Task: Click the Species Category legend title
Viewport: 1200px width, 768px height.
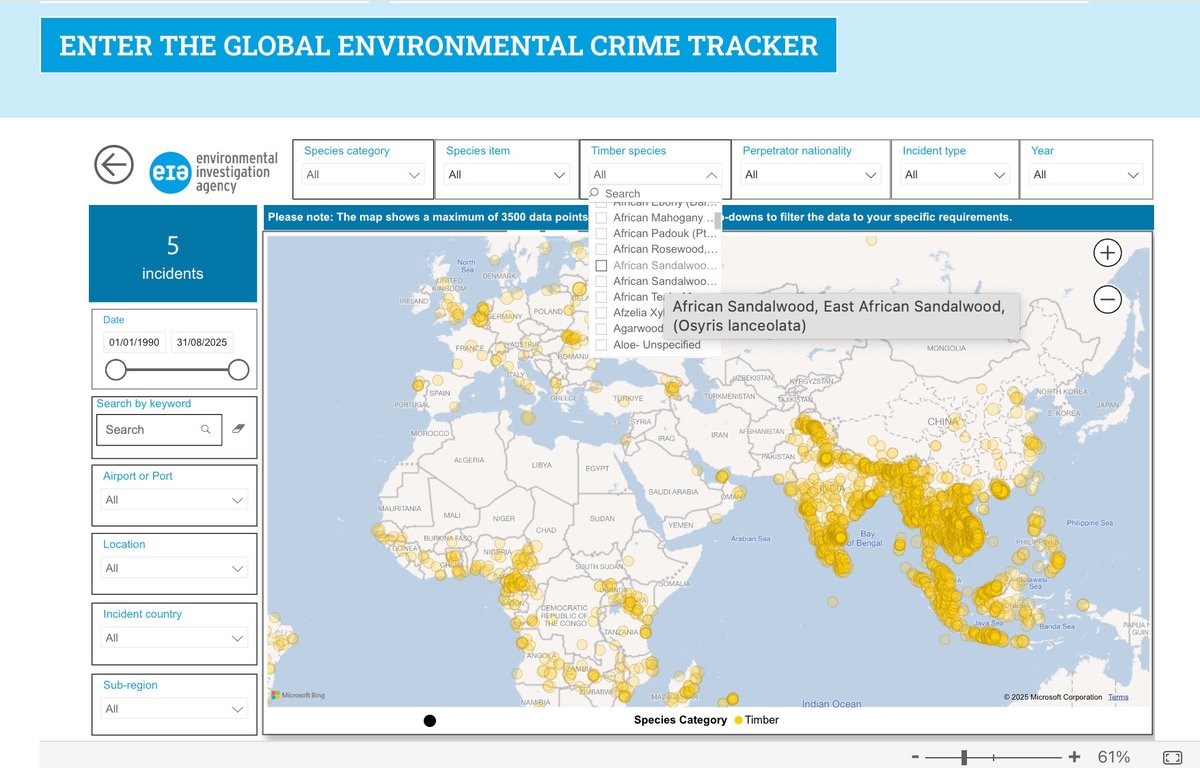Action: (x=680, y=720)
